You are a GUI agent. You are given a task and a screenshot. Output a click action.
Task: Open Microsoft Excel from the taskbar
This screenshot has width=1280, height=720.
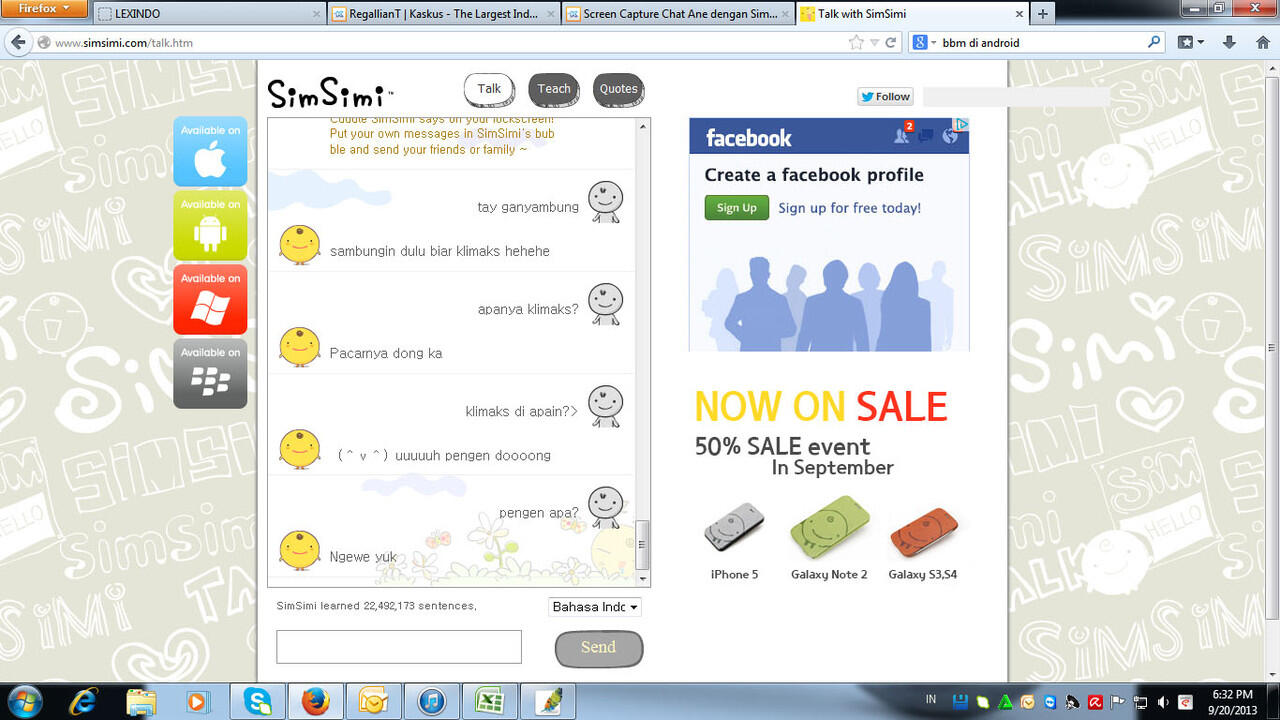[489, 700]
